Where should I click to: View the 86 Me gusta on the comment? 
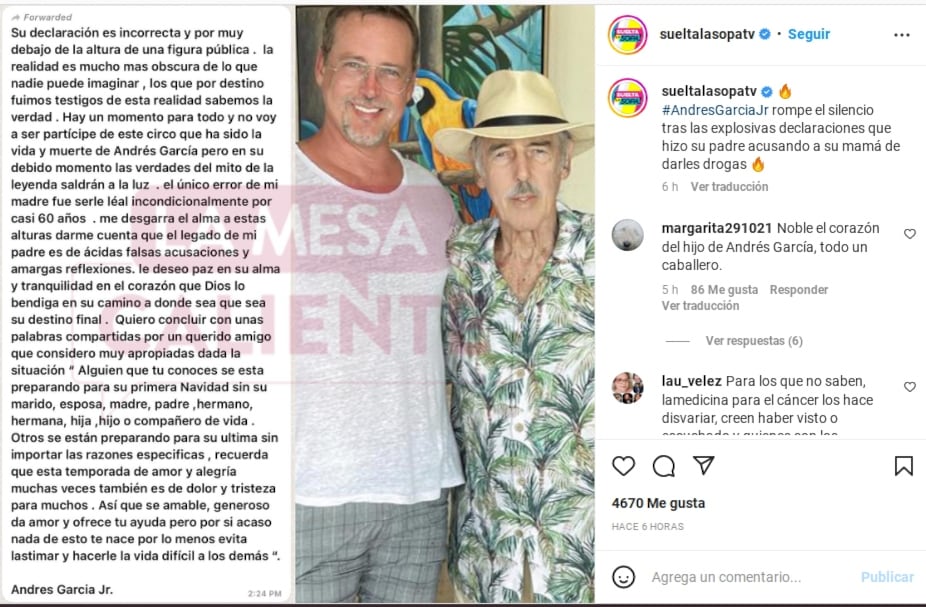pyautogui.click(x=724, y=290)
